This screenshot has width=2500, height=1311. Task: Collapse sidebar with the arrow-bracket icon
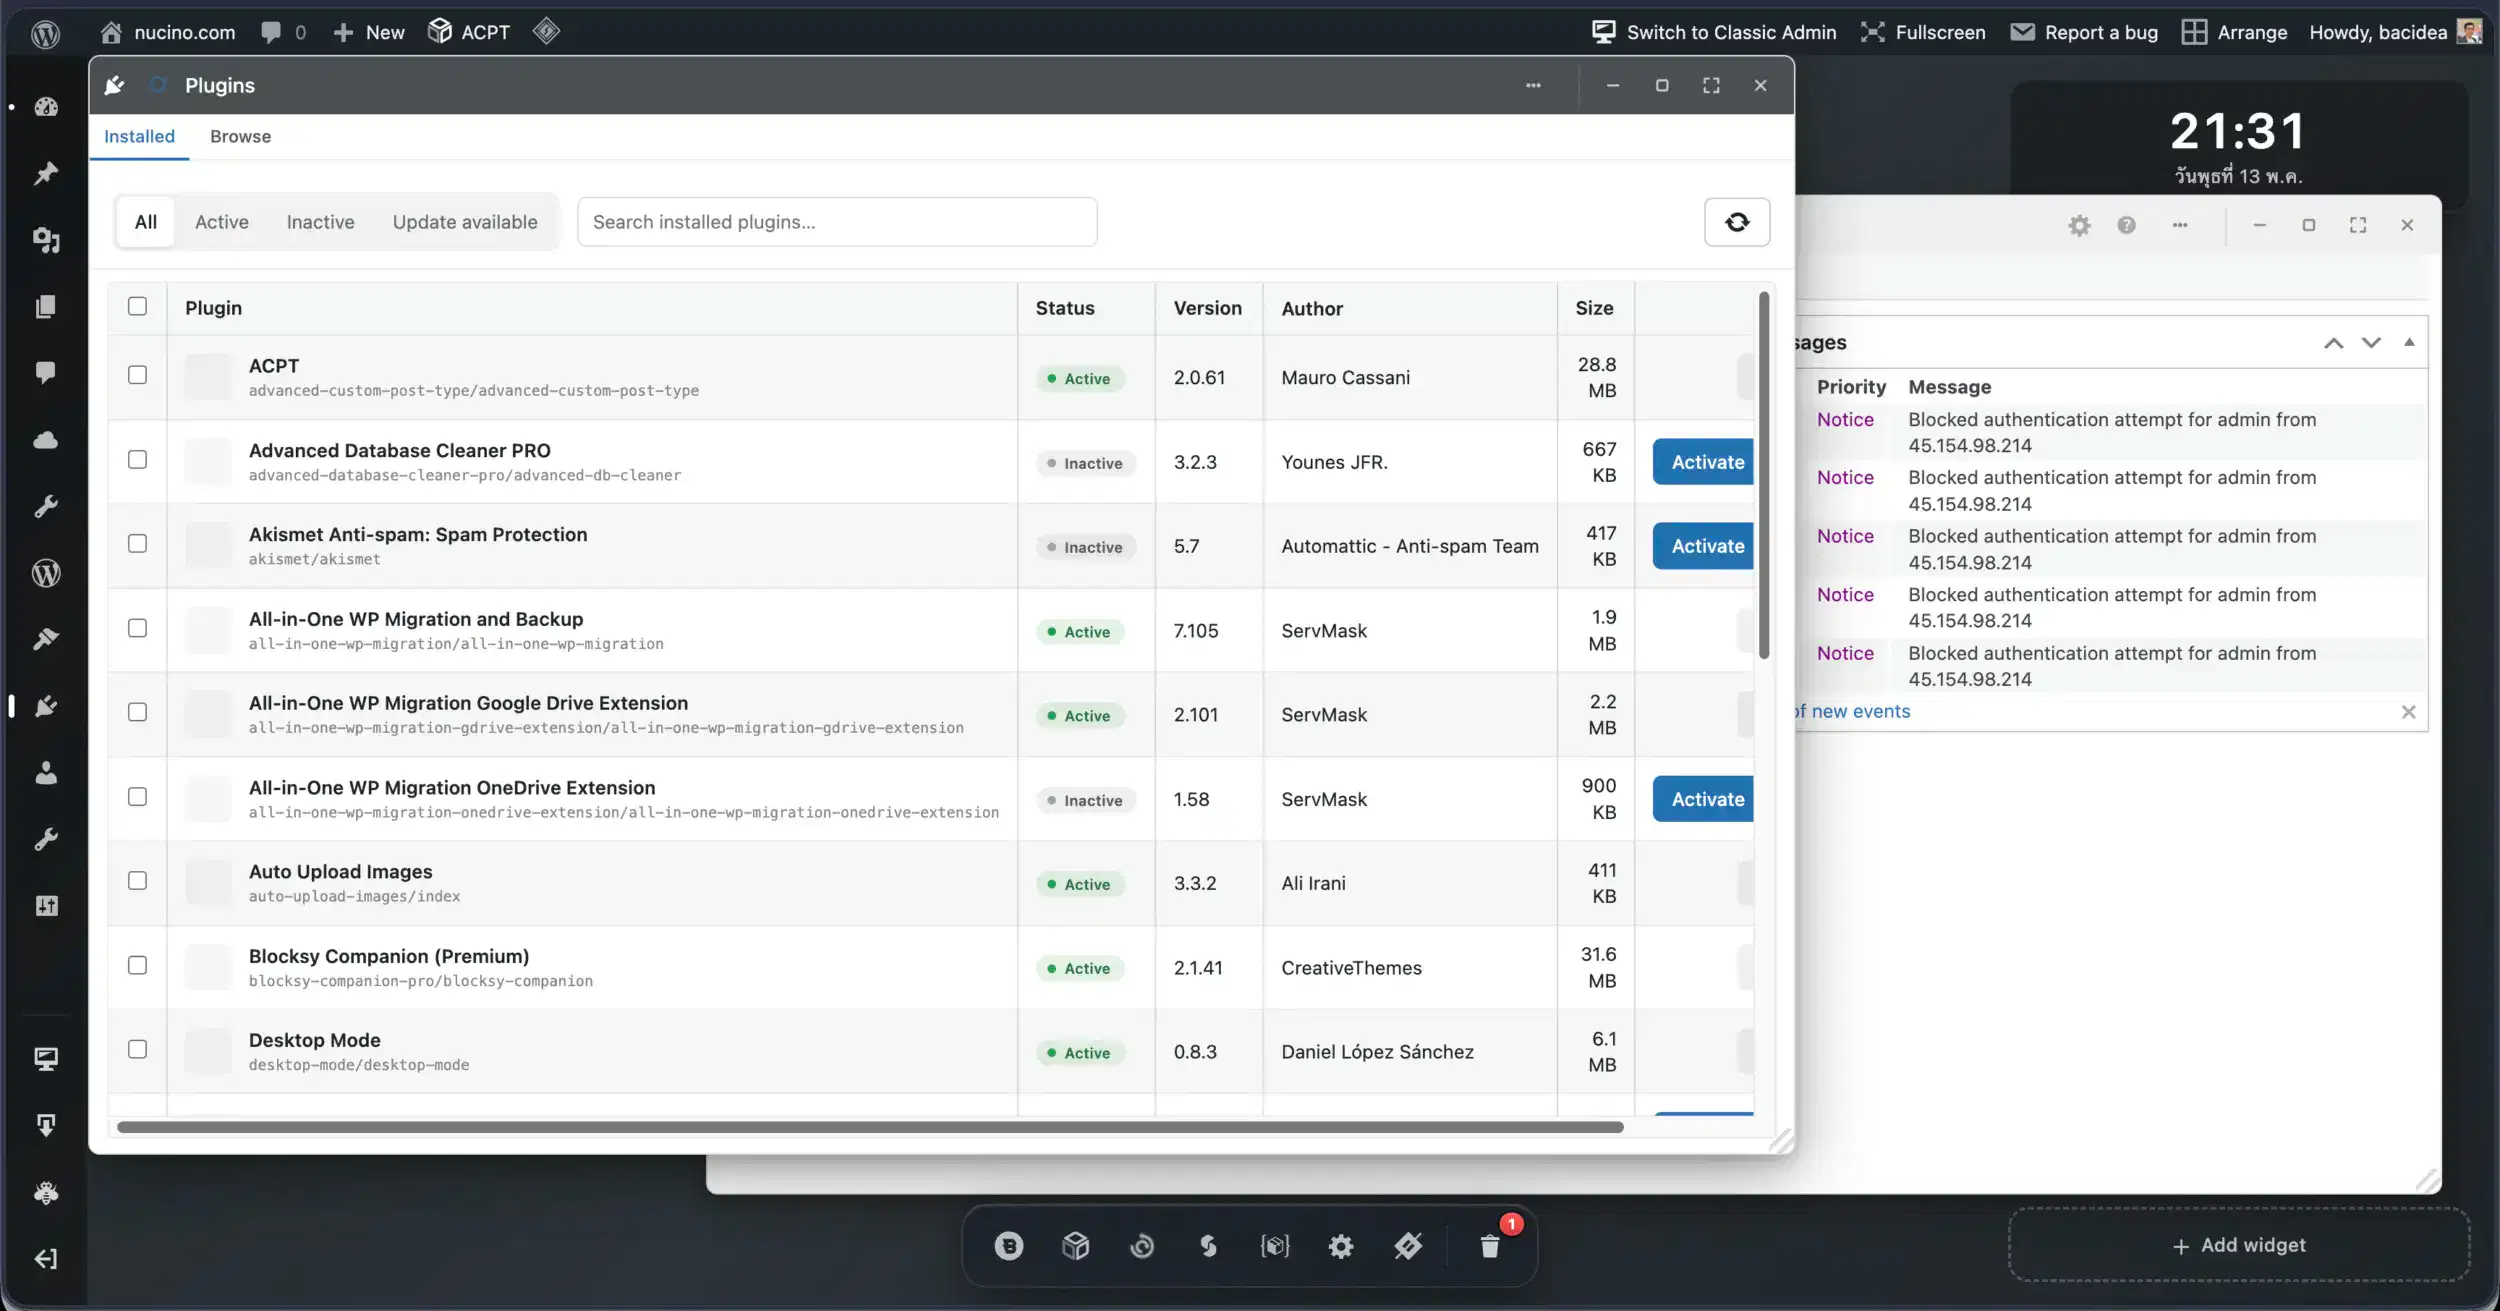coord(46,1259)
